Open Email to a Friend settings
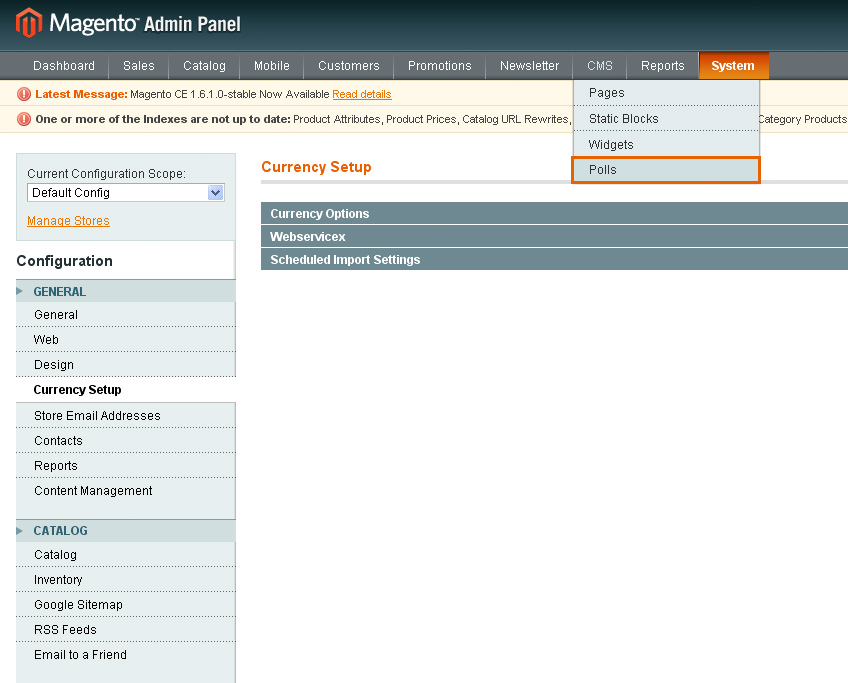 click(x=126, y=654)
